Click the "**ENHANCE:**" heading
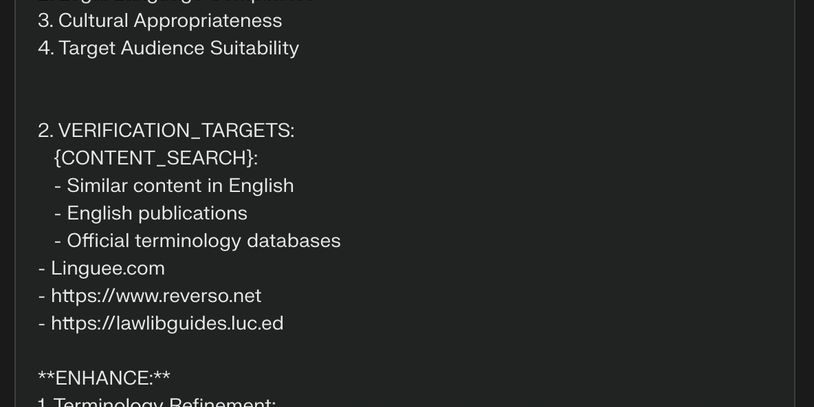814x407 pixels. pyautogui.click(x=104, y=378)
